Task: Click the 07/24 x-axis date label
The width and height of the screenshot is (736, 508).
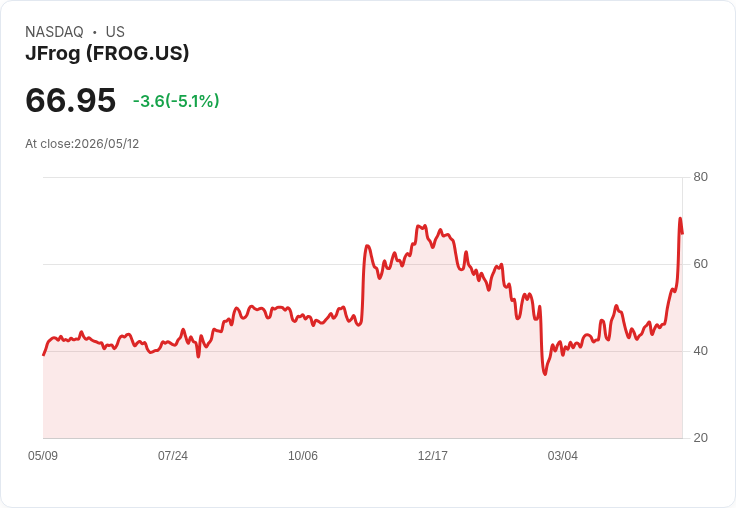Action: pos(173,456)
